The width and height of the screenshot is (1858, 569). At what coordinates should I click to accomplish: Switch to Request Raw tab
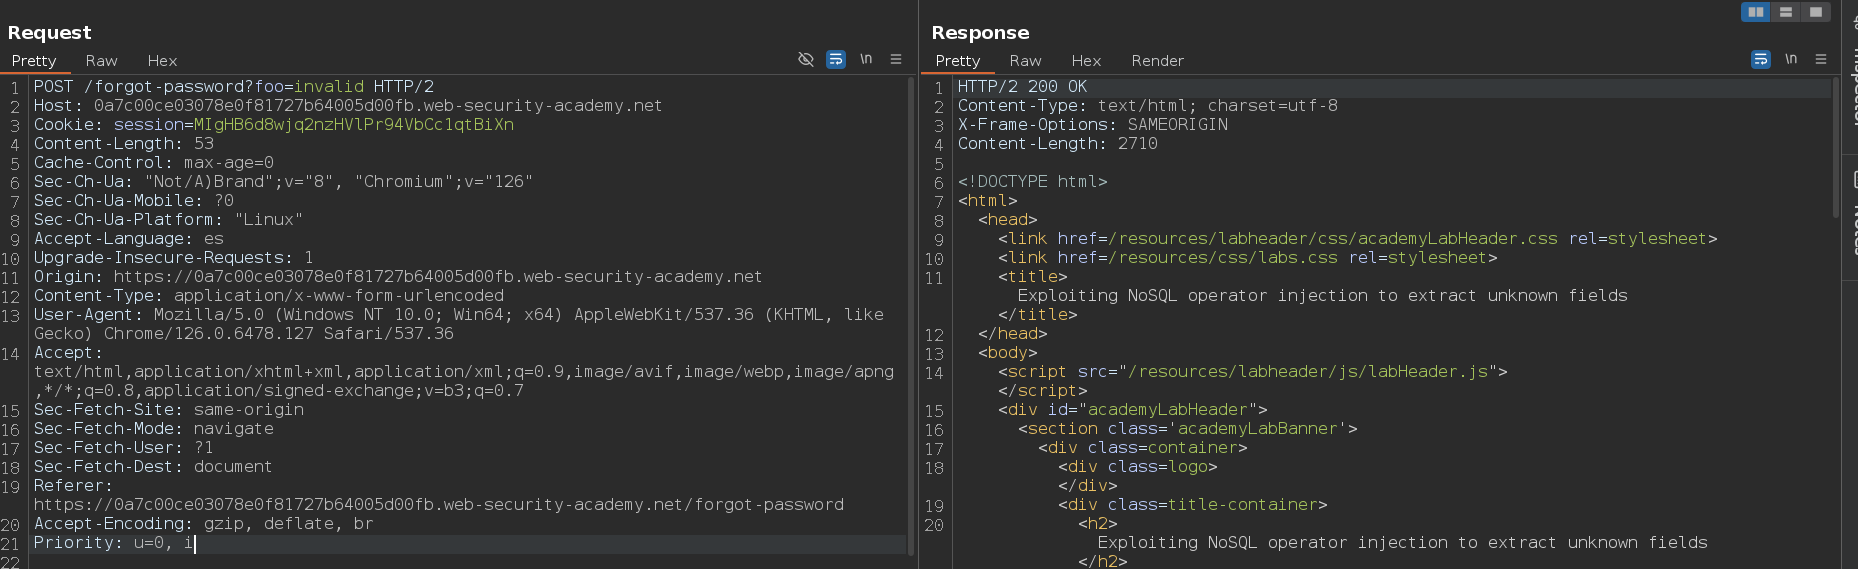[101, 61]
